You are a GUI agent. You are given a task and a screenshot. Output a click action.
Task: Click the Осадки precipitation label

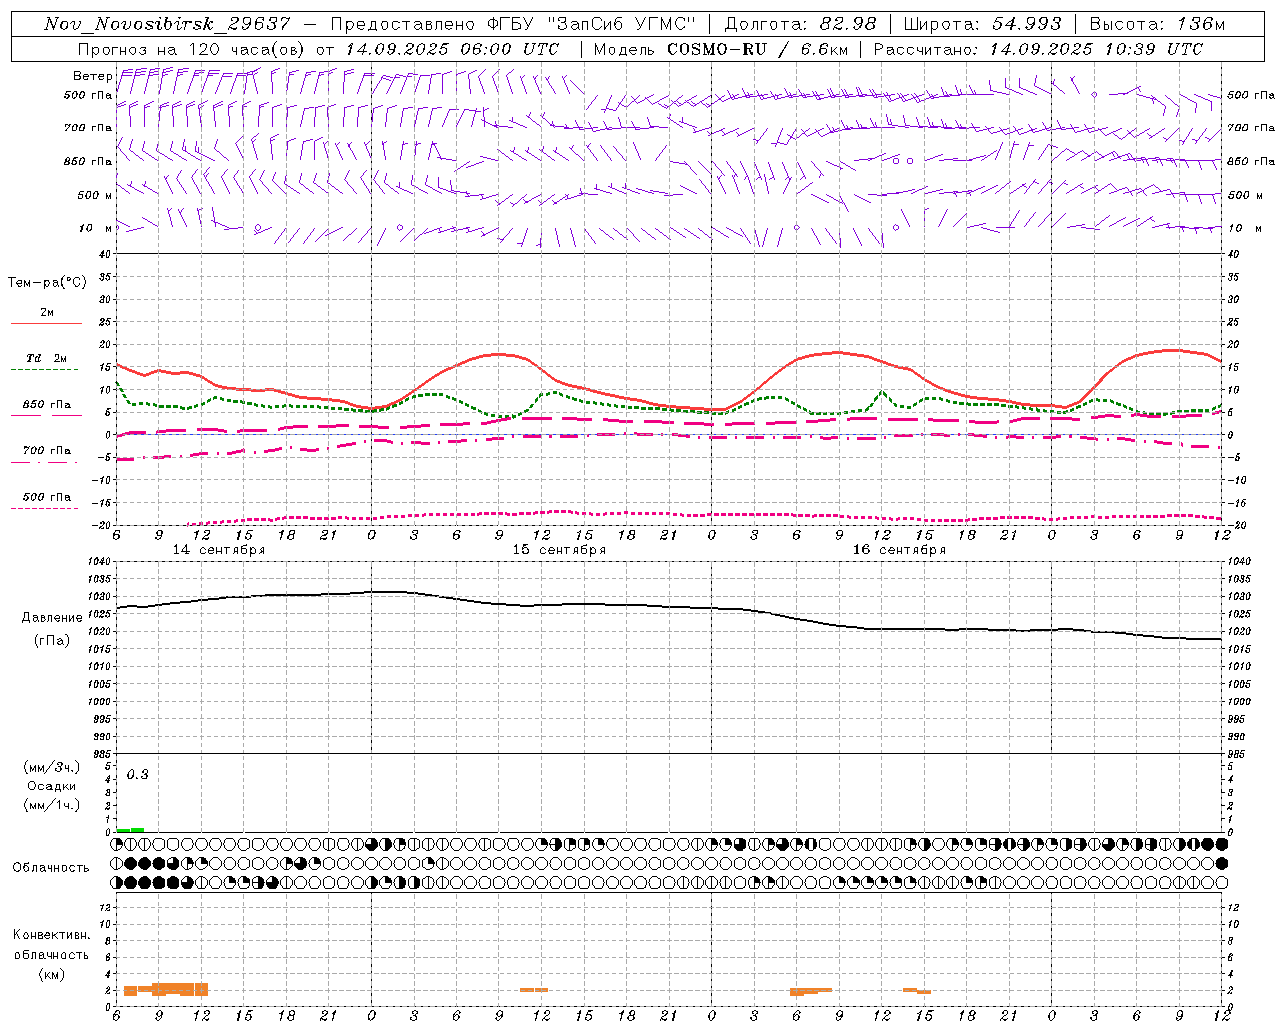pos(51,786)
